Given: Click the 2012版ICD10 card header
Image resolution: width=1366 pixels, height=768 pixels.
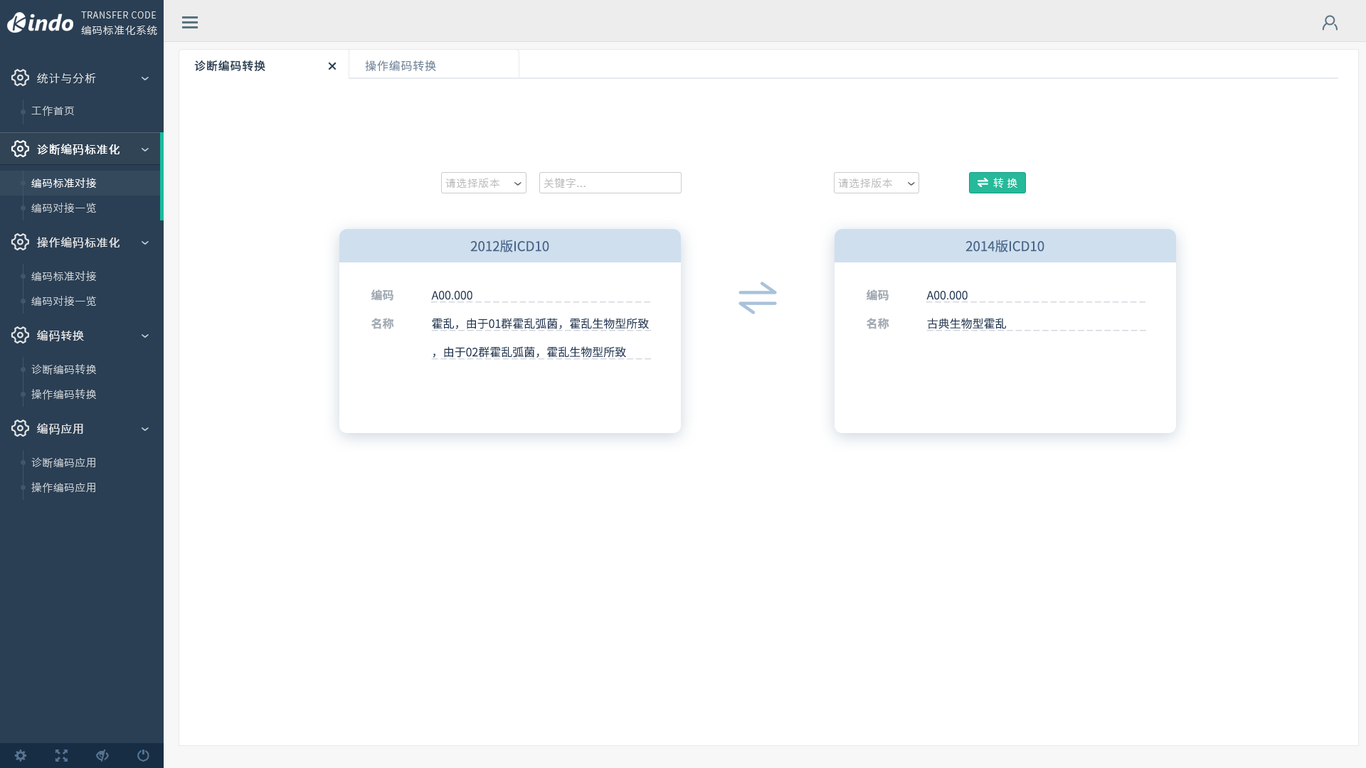Looking at the screenshot, I should click(510, 246).
